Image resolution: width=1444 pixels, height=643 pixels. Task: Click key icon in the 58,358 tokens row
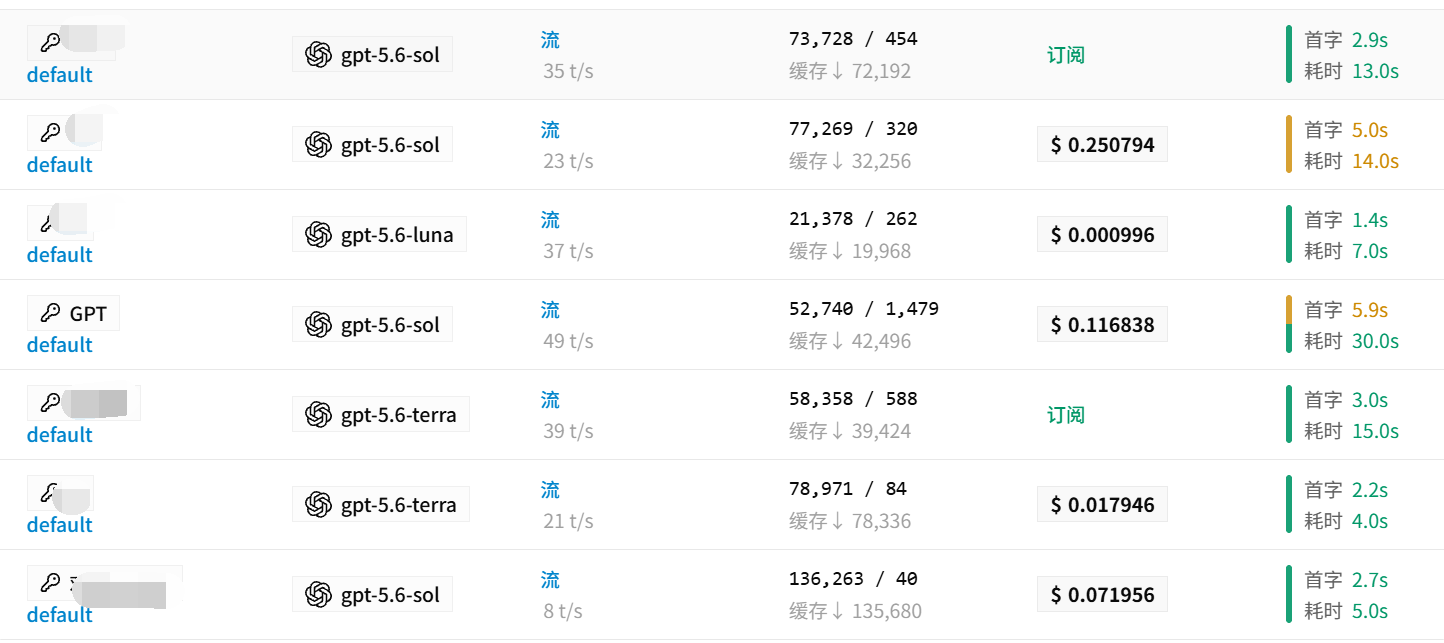(50, 403)
